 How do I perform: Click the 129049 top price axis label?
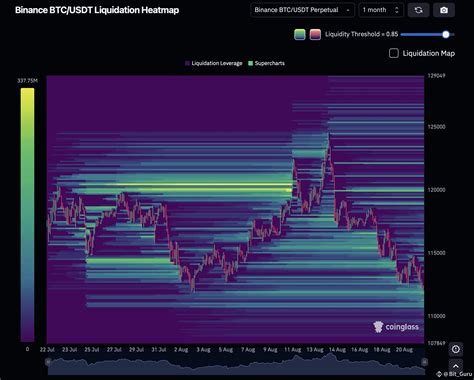436,76
